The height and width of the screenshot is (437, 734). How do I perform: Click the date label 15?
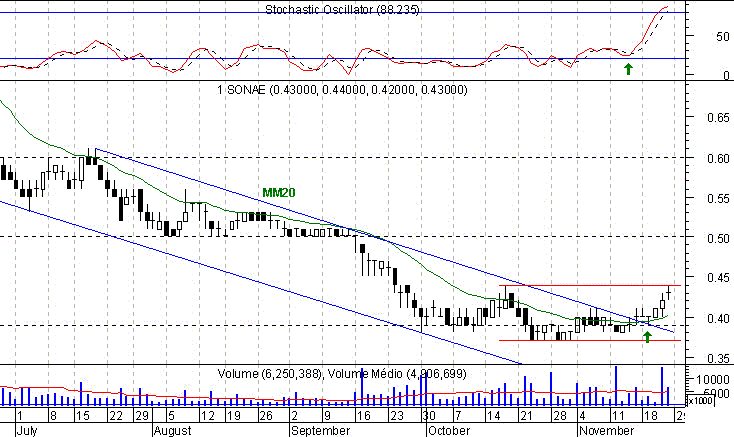[82, 416]
